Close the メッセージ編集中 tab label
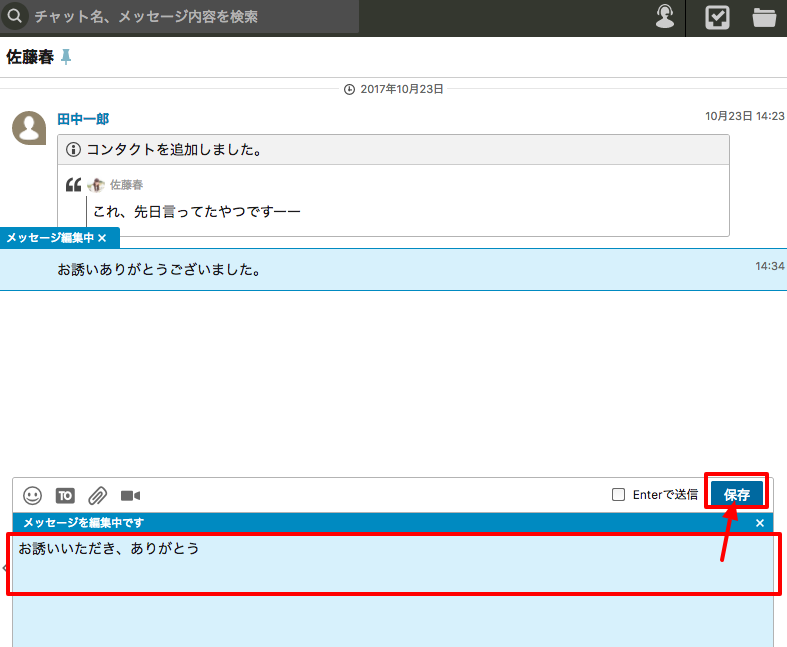 click(102, 238)
